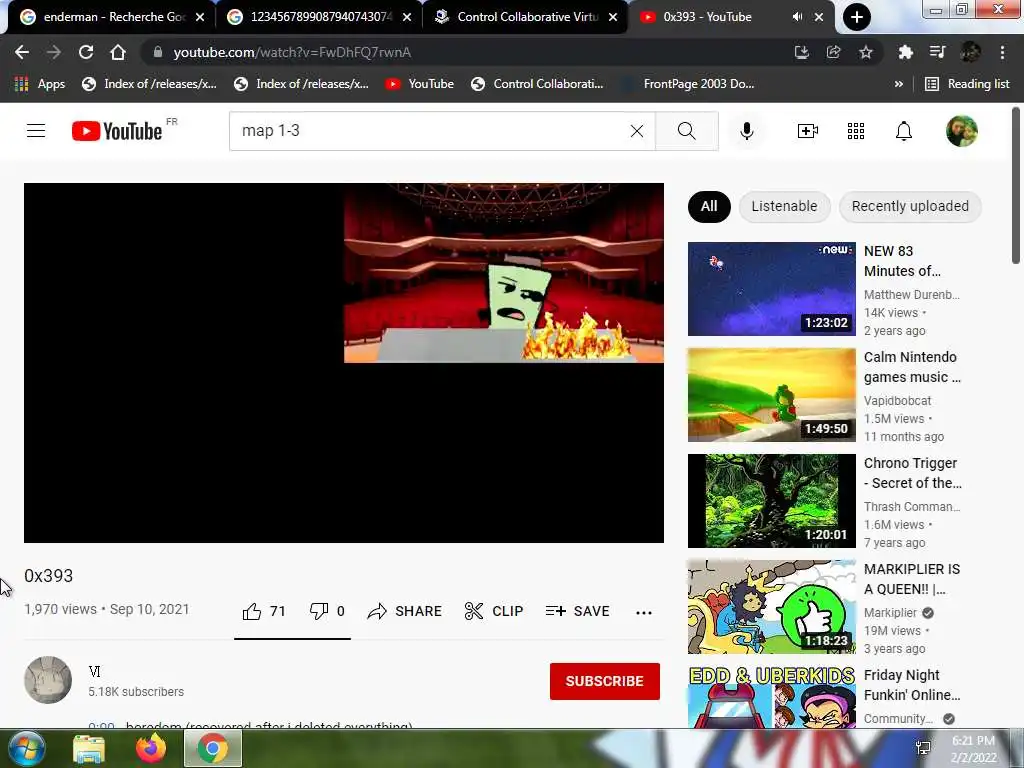The image size is (1024, 768).
Task: Click the Chrome taskbar button
Action: (213, 748)
